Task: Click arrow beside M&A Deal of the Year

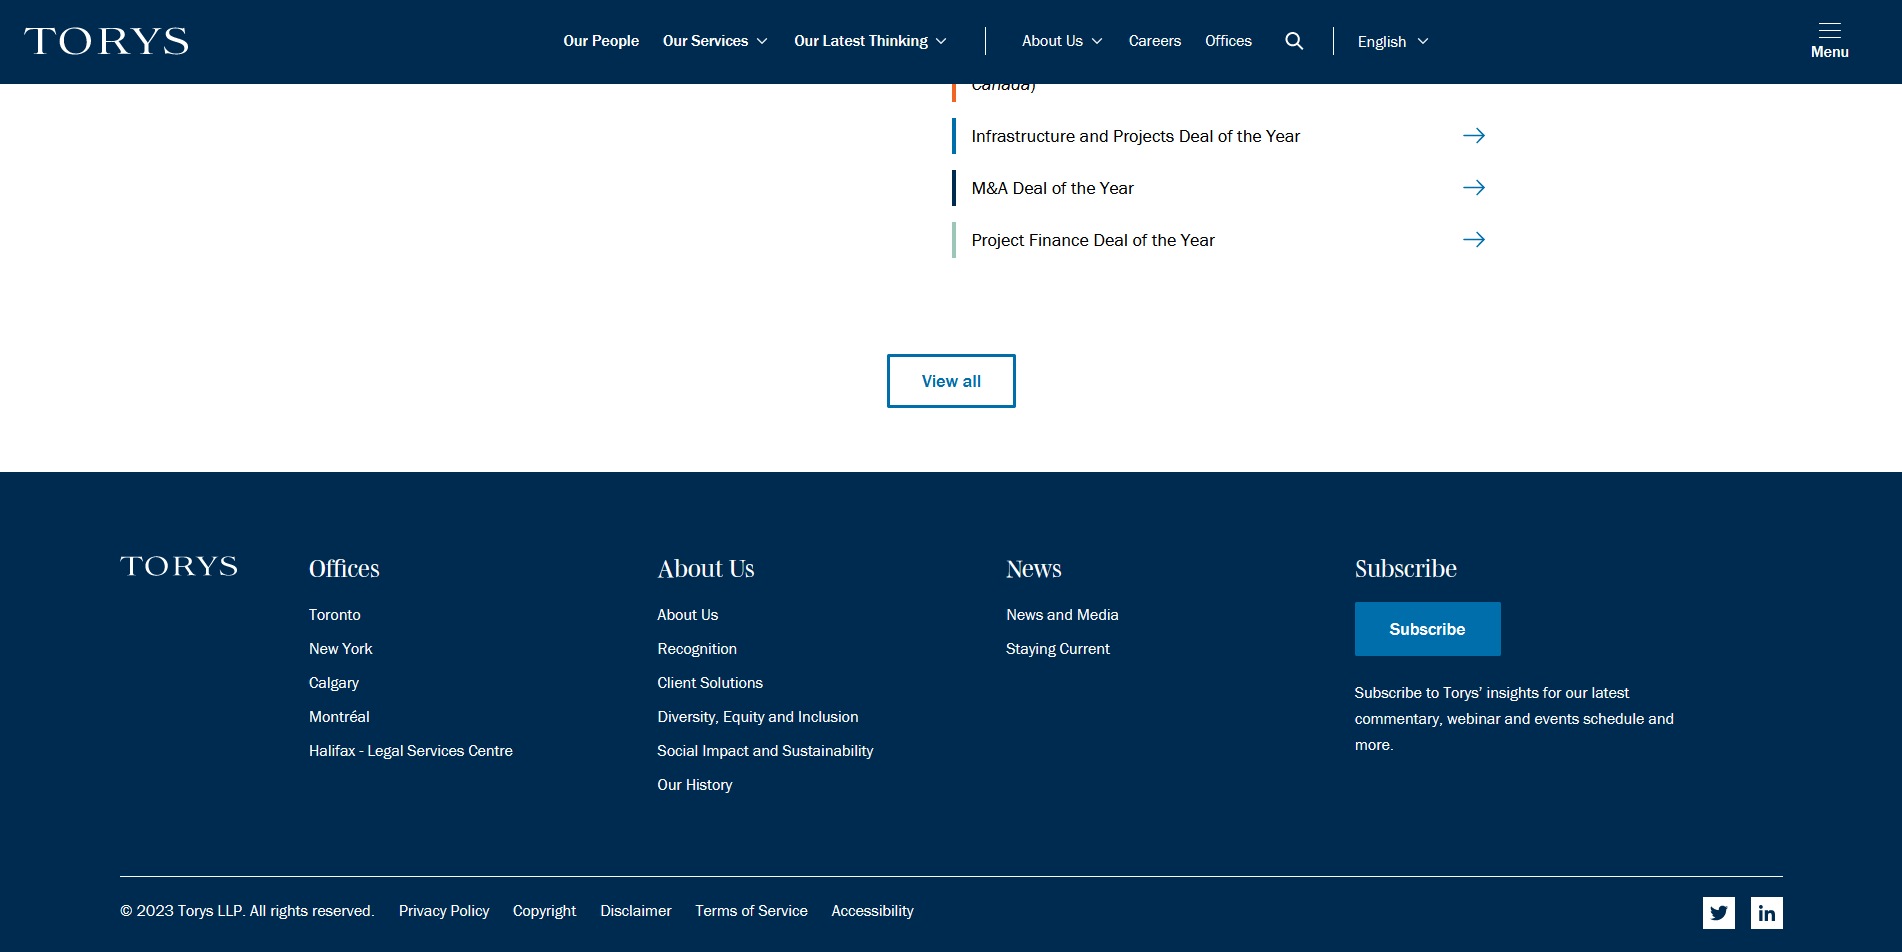Action: (x=1474, y=188)
